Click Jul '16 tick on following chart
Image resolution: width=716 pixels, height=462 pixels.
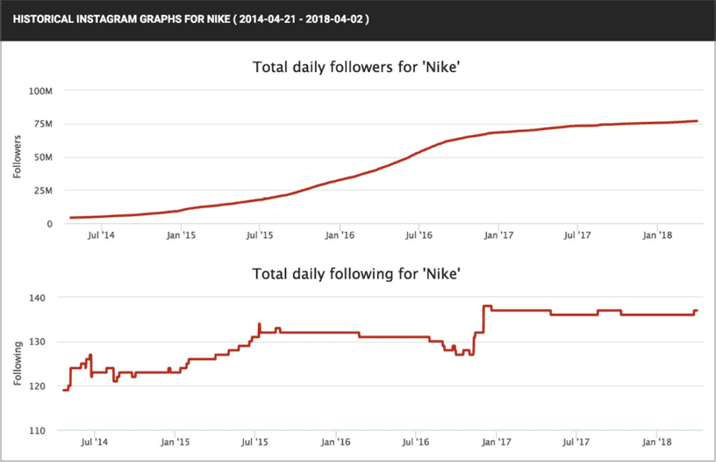pos(416,442)
